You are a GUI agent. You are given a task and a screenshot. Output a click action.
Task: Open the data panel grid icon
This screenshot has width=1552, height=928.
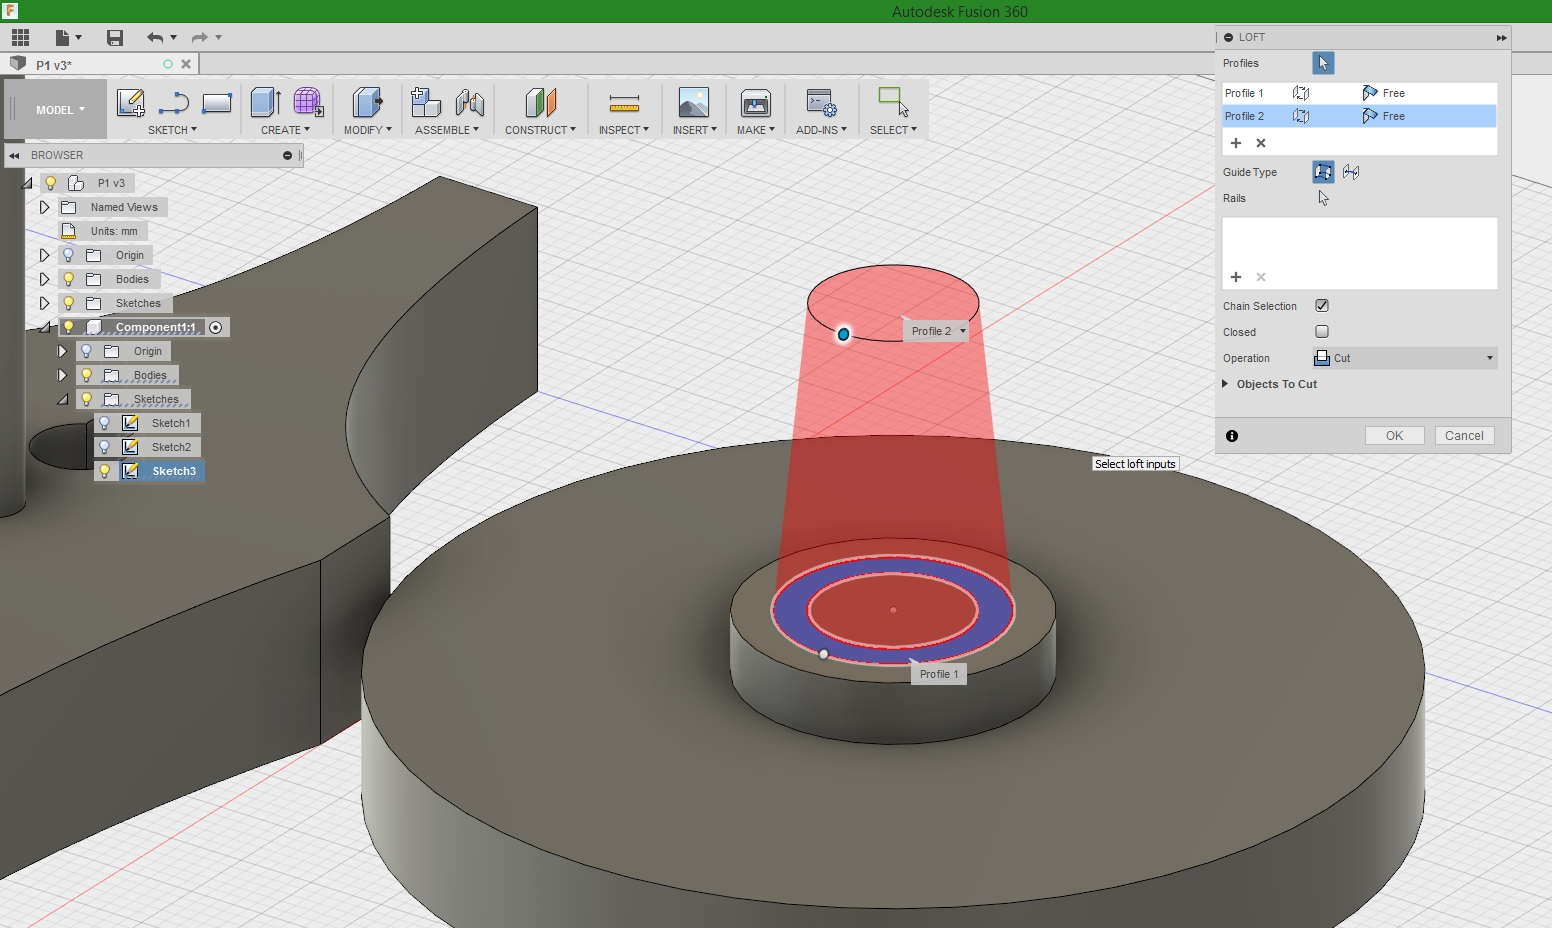click(x=20, y=38)
